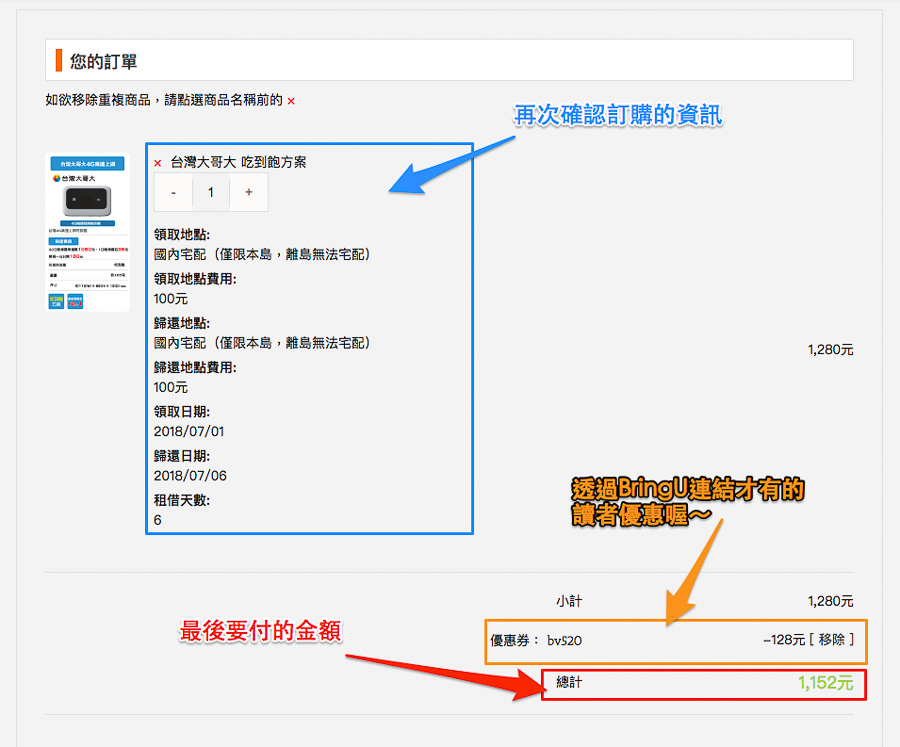The height and width of the screenshot is (747, 900).
Task: Click the 領取地點 label
Action: pos(182,235)
